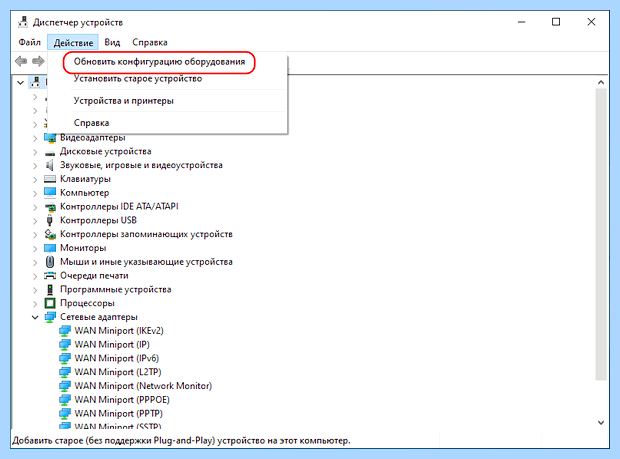Image resolution: width=620 pixels, height=459 pixels.
Task: Expand the Процессоры node
Action: (35, 304)
